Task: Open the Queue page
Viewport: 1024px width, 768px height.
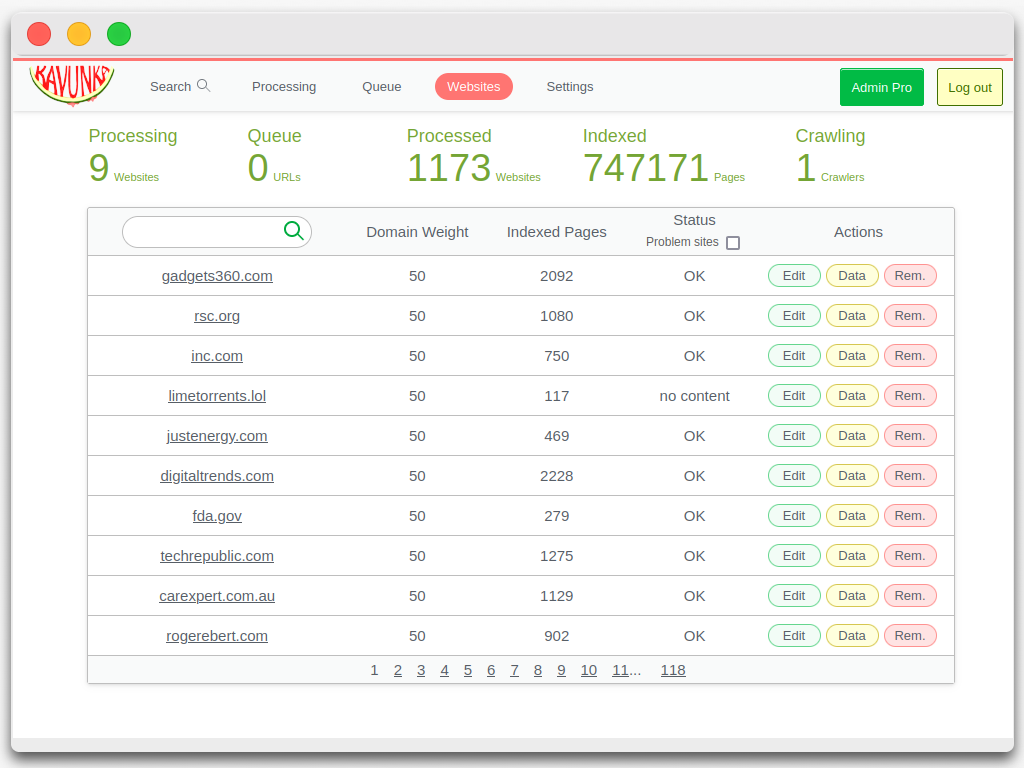Action: (381, 87)
